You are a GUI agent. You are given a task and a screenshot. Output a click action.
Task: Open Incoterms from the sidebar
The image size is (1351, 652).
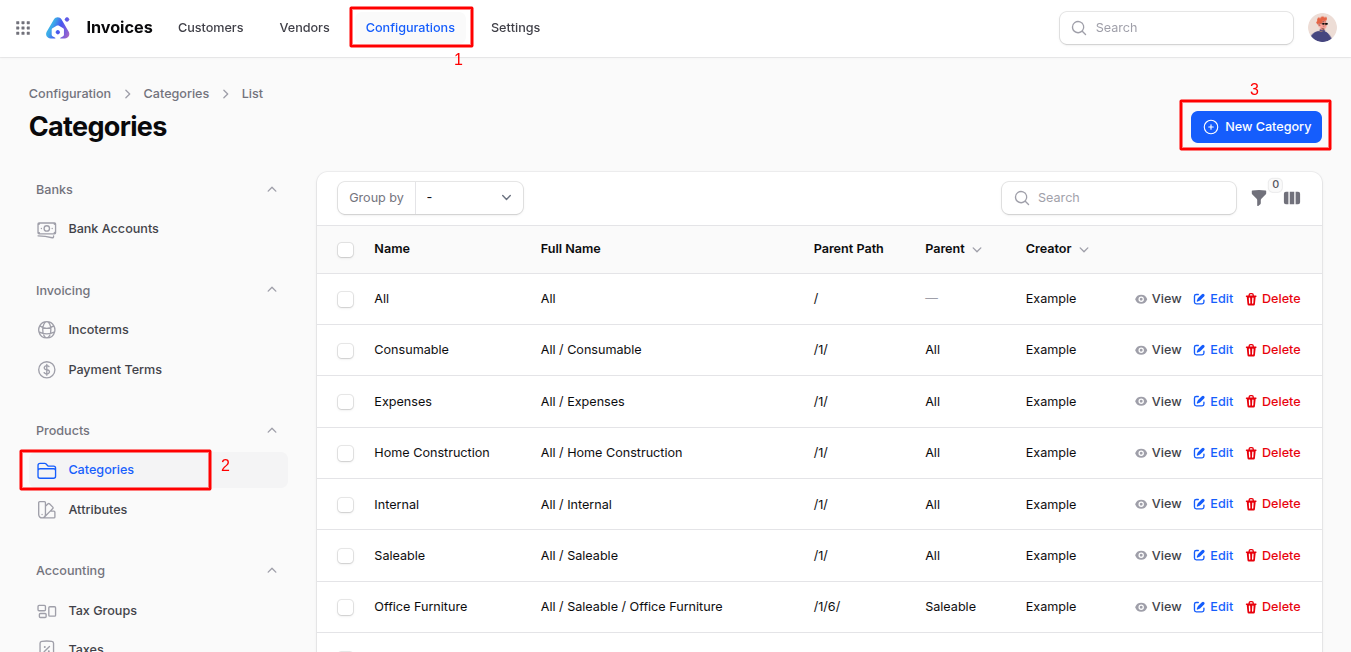(x=98, y=330)
